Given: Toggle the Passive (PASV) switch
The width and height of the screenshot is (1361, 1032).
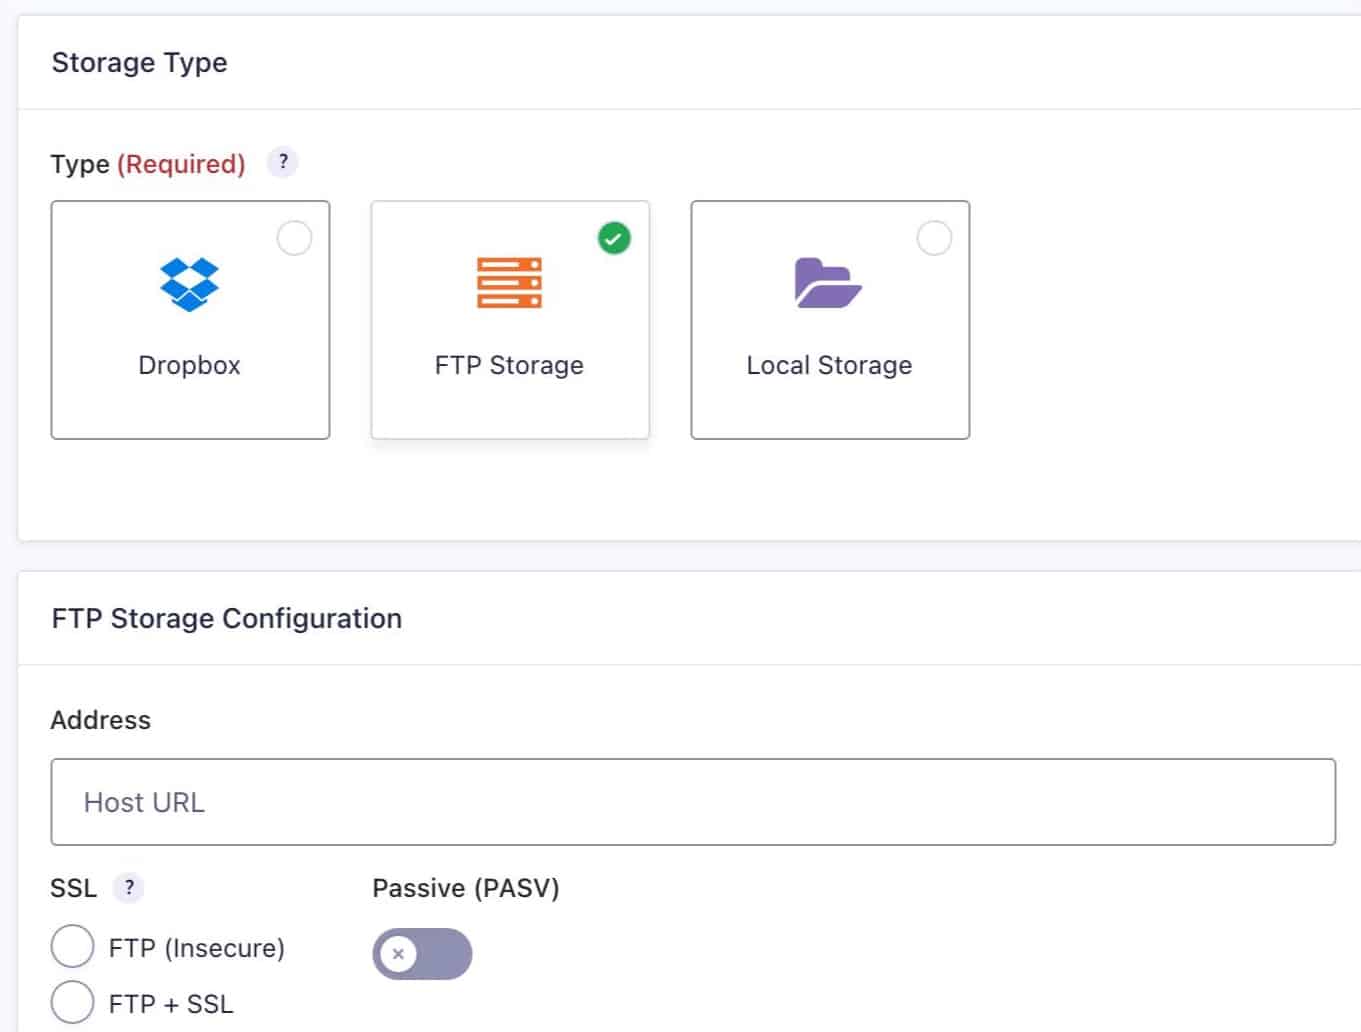Looking at the screenshot, I should [x=422, y=954].
